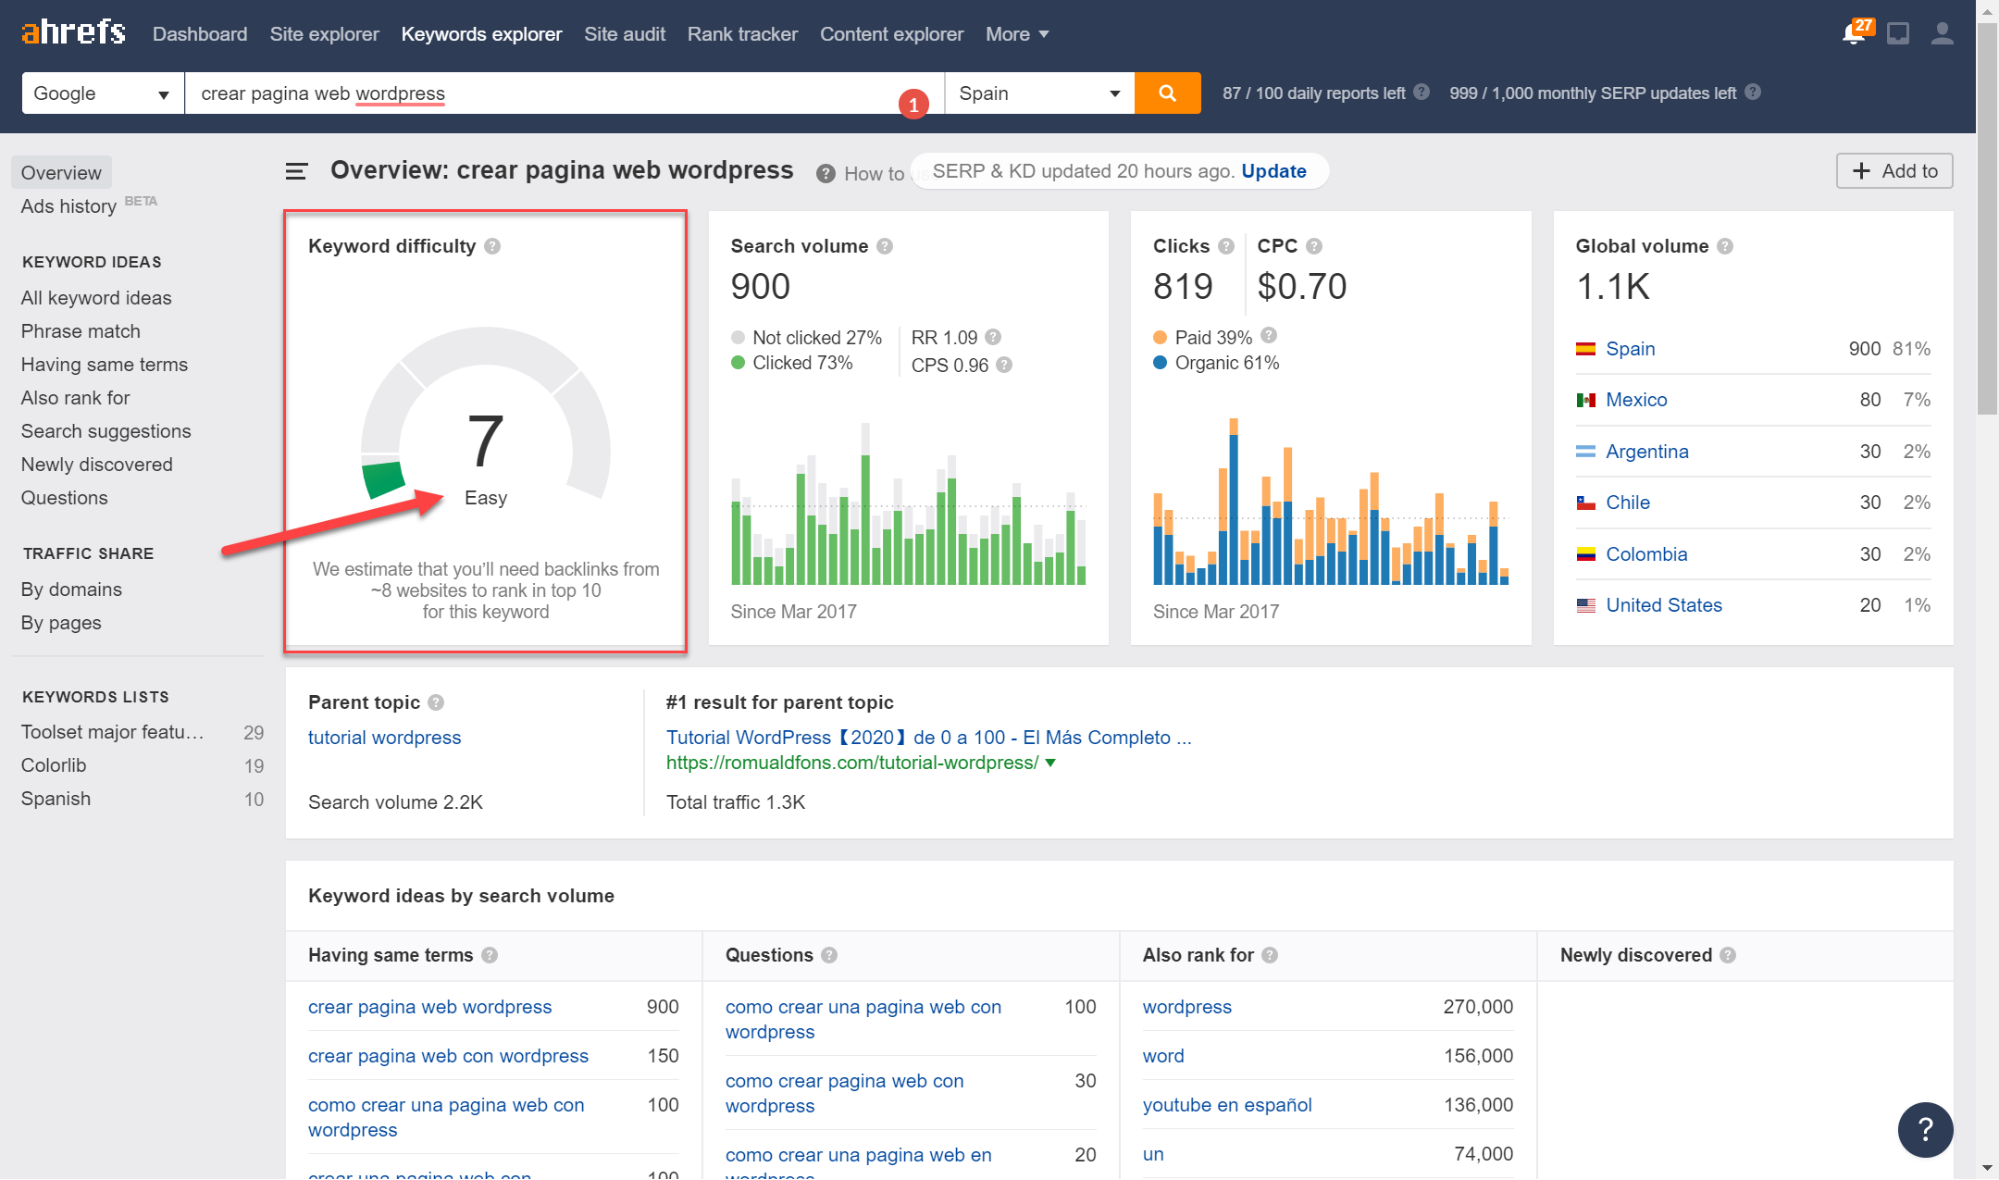Click help icon next to Parent topic
This screenshot has height=1180, width=1999.
point(435,702)
